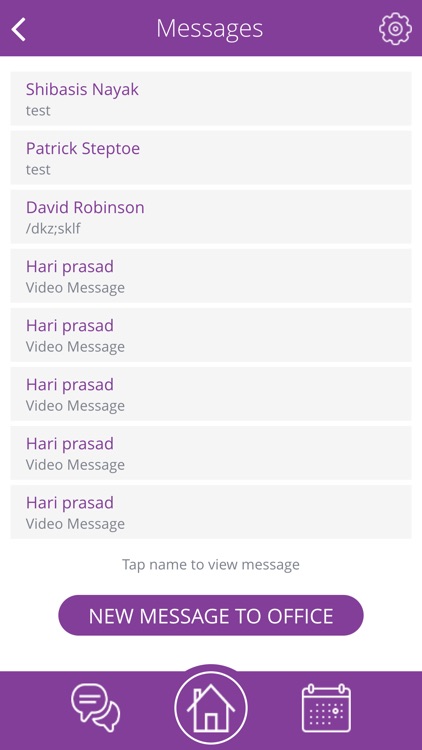Open the fourth Hari prasad video message
Viewport: 422px width, 750px height.
[211, 453]
